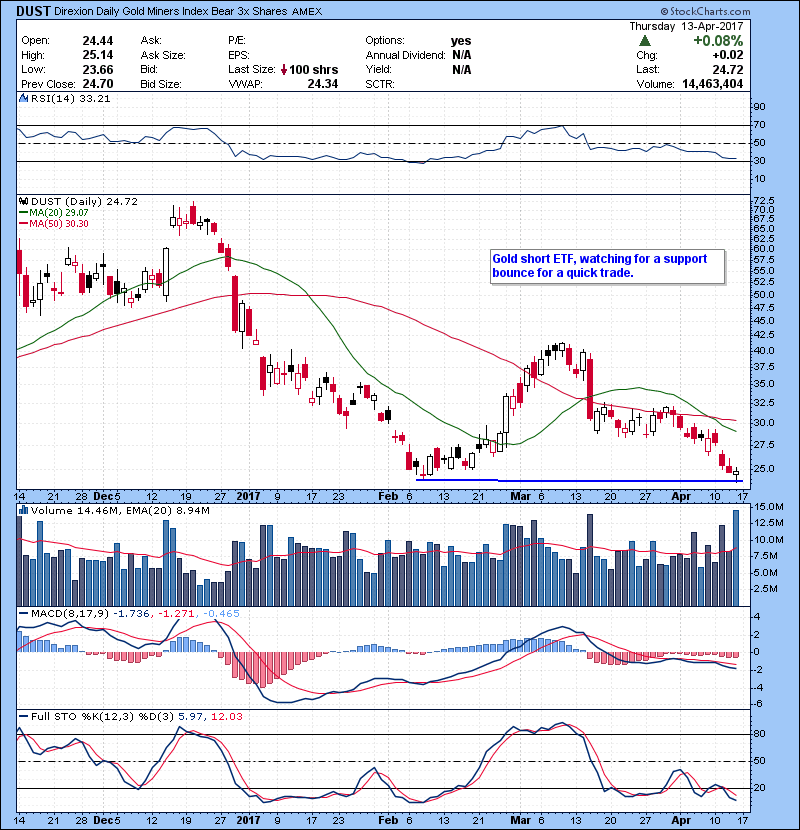Click the "Ask Size:" label
Image resolution: width=800 pixels, height=830 pixels.
163,55
